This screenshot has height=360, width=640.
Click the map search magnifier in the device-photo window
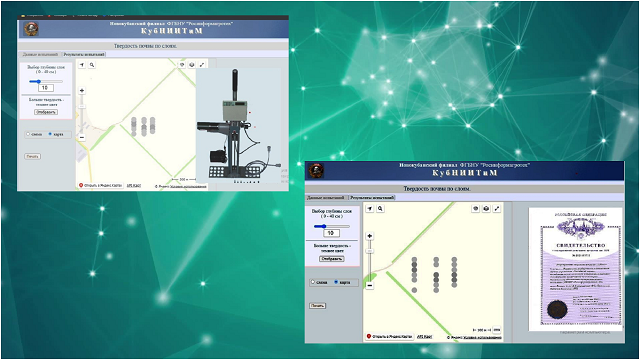pyautogui.click(x=92, y=64)
